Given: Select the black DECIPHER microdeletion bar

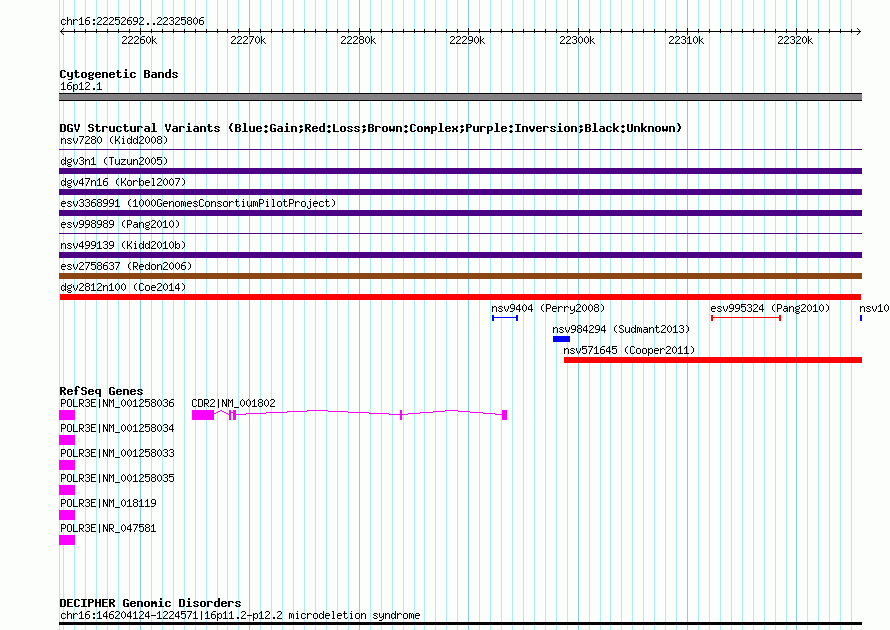Looking at the screenshot, I should click(460, 624).
